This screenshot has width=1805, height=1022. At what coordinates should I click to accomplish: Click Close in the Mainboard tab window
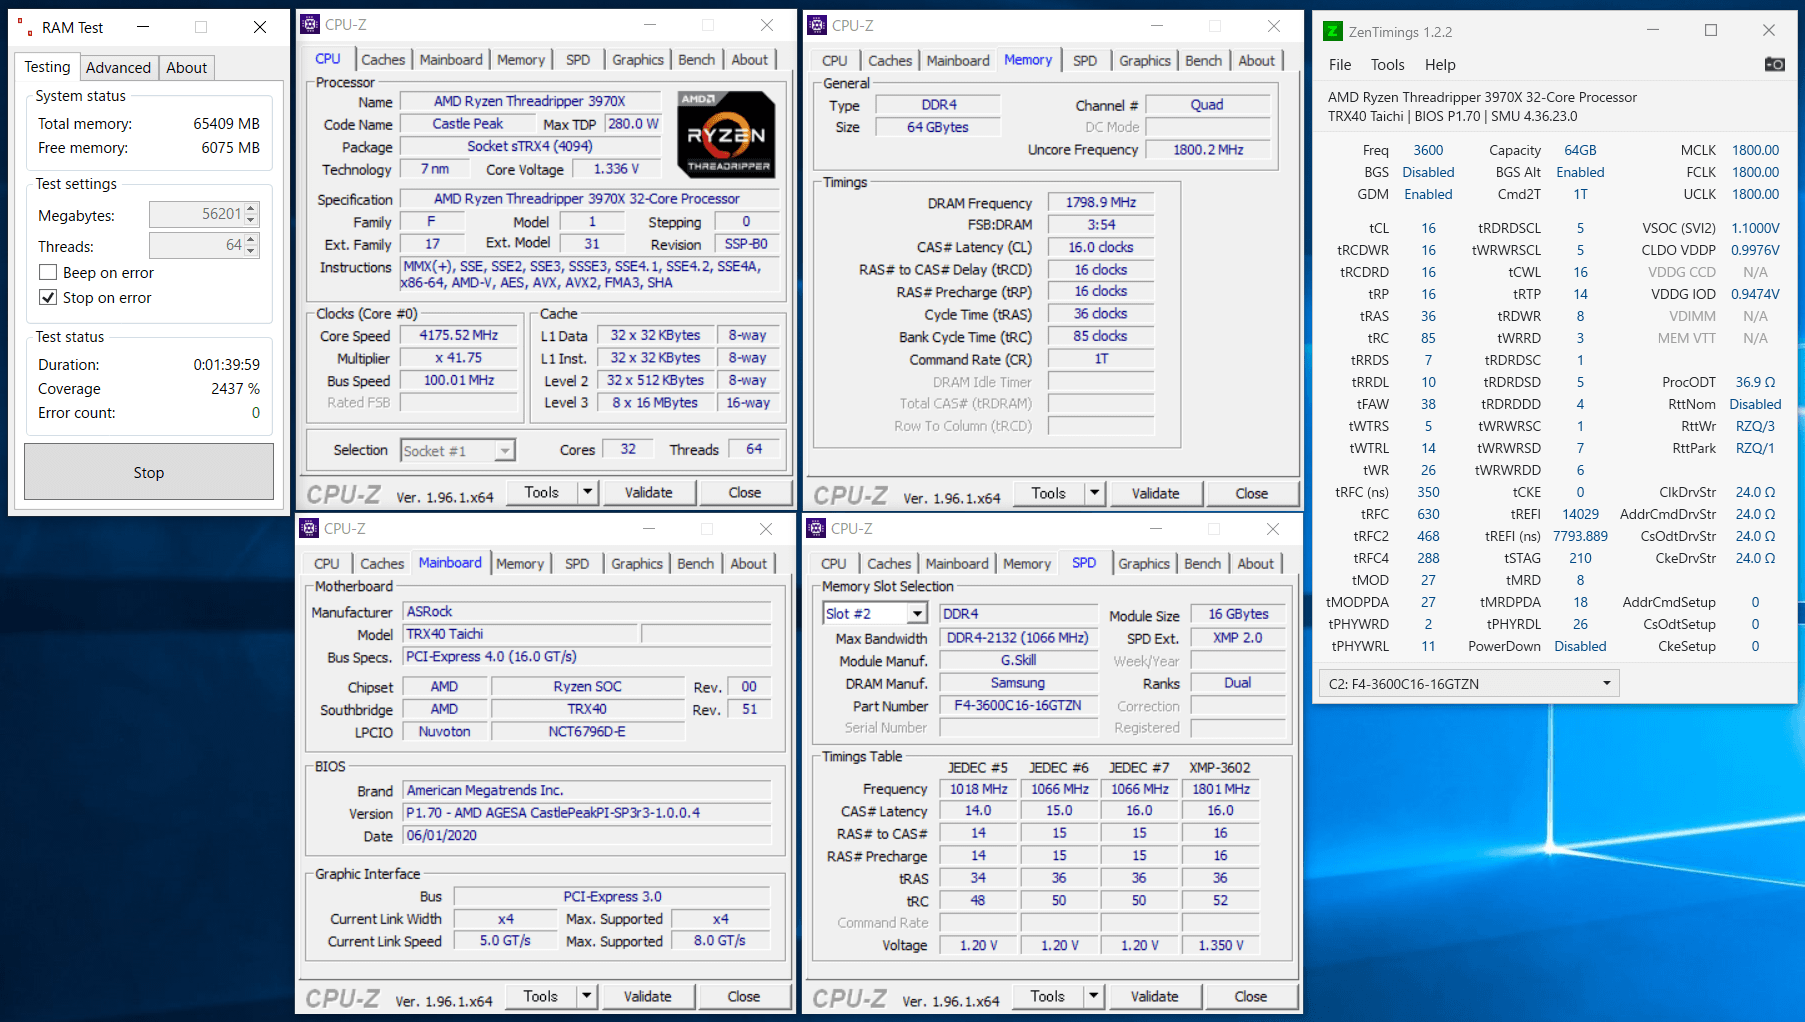(x=743, y=996)
